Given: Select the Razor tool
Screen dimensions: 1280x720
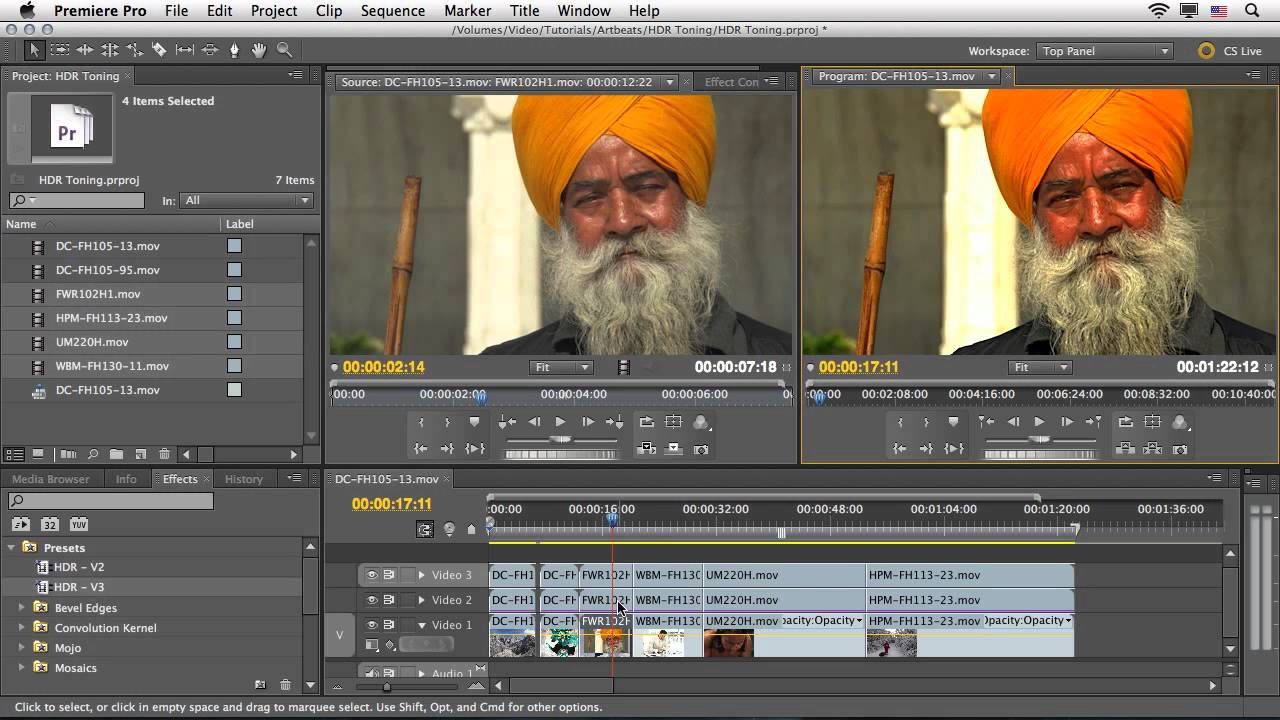Looking at the screenshot, I should tap(159, 50).
